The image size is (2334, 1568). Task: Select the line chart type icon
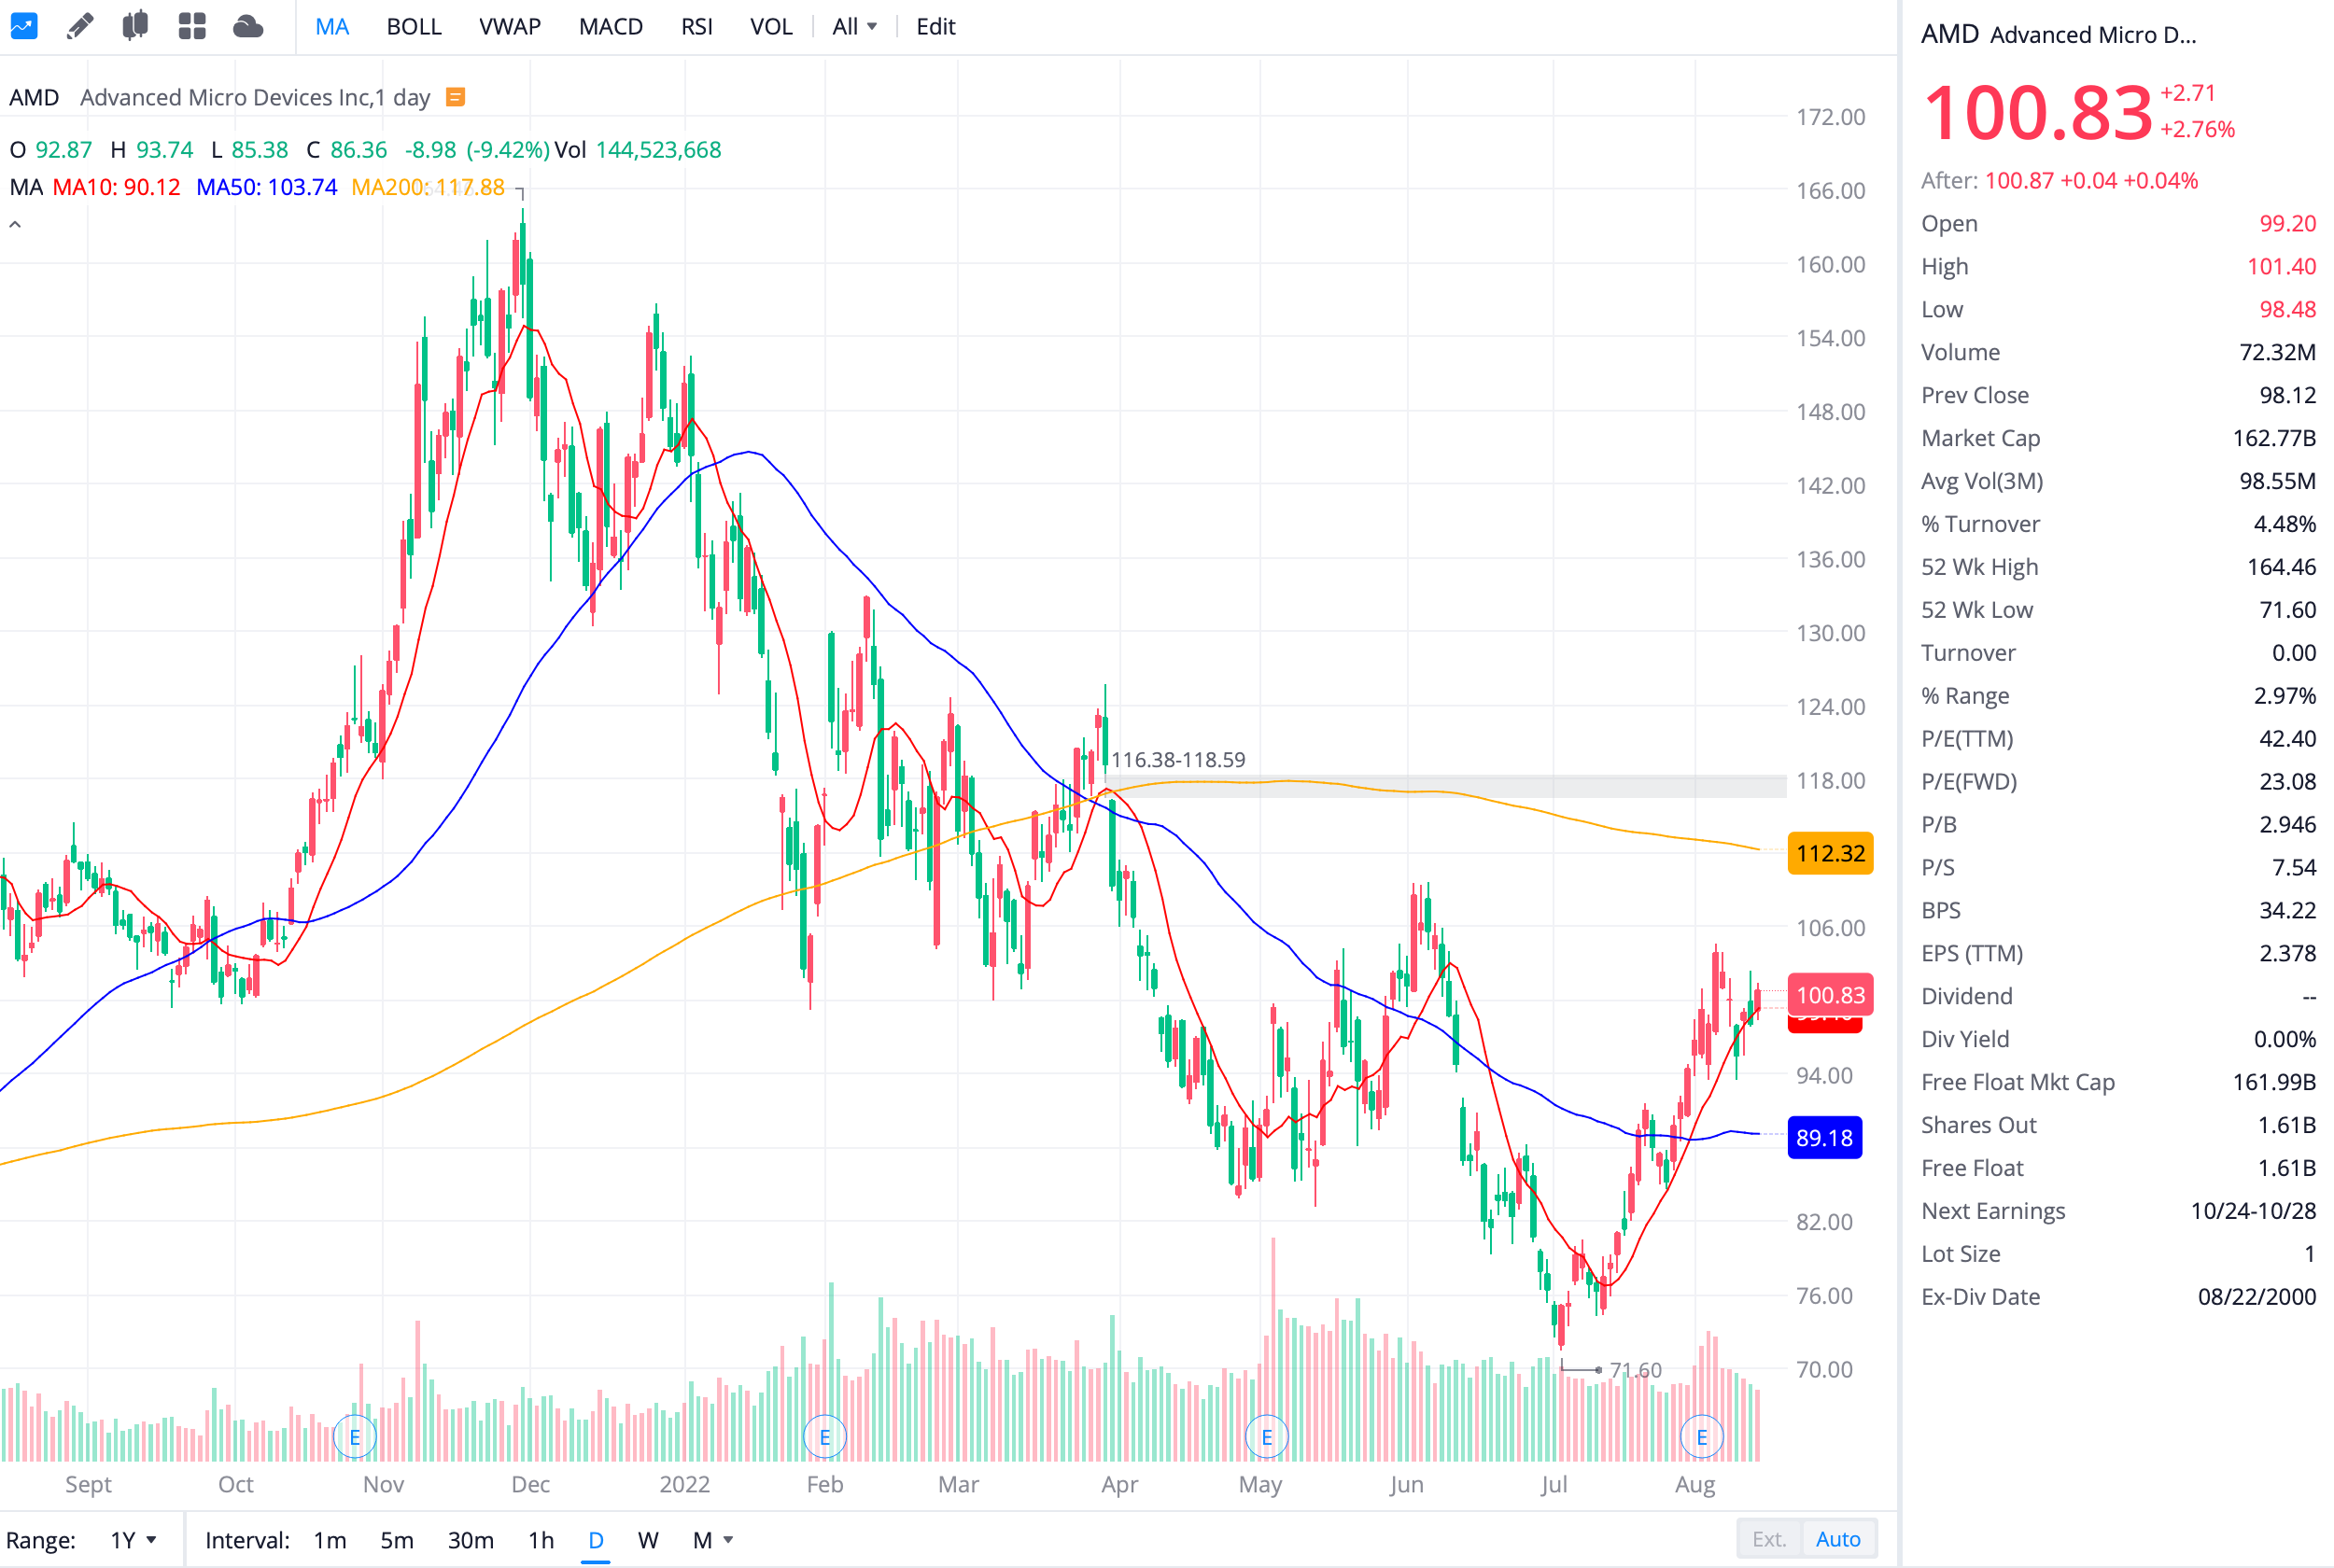(x=24, y=26)
